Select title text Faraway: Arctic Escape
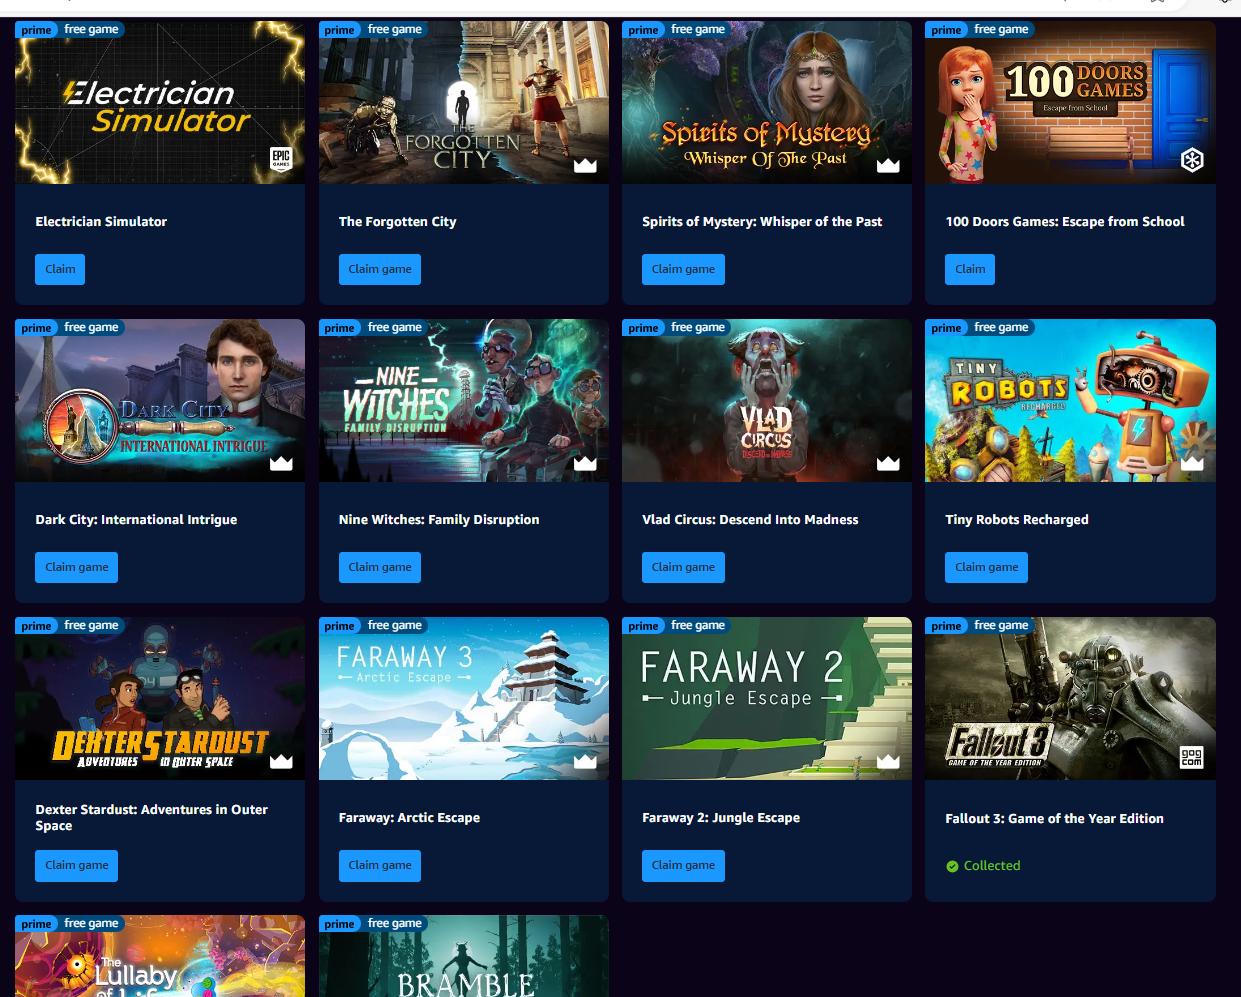This screenshot has width=1241, height=997. click(x=409, y=818)
